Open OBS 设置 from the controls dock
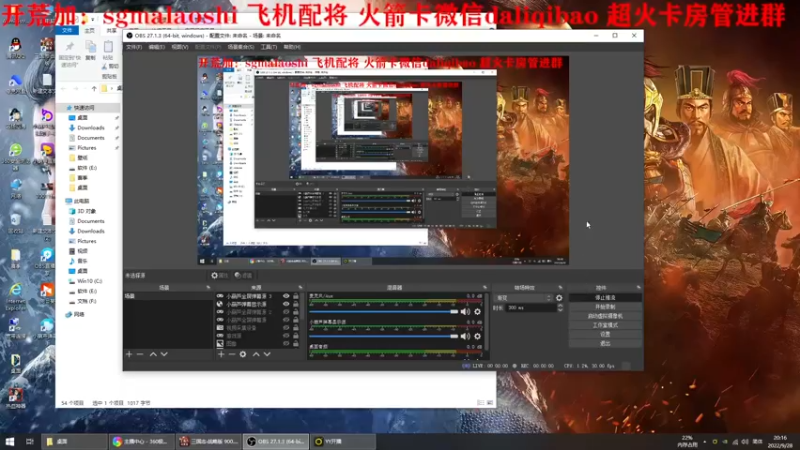Viewport: 800px width, 450px height. (605, 334)
